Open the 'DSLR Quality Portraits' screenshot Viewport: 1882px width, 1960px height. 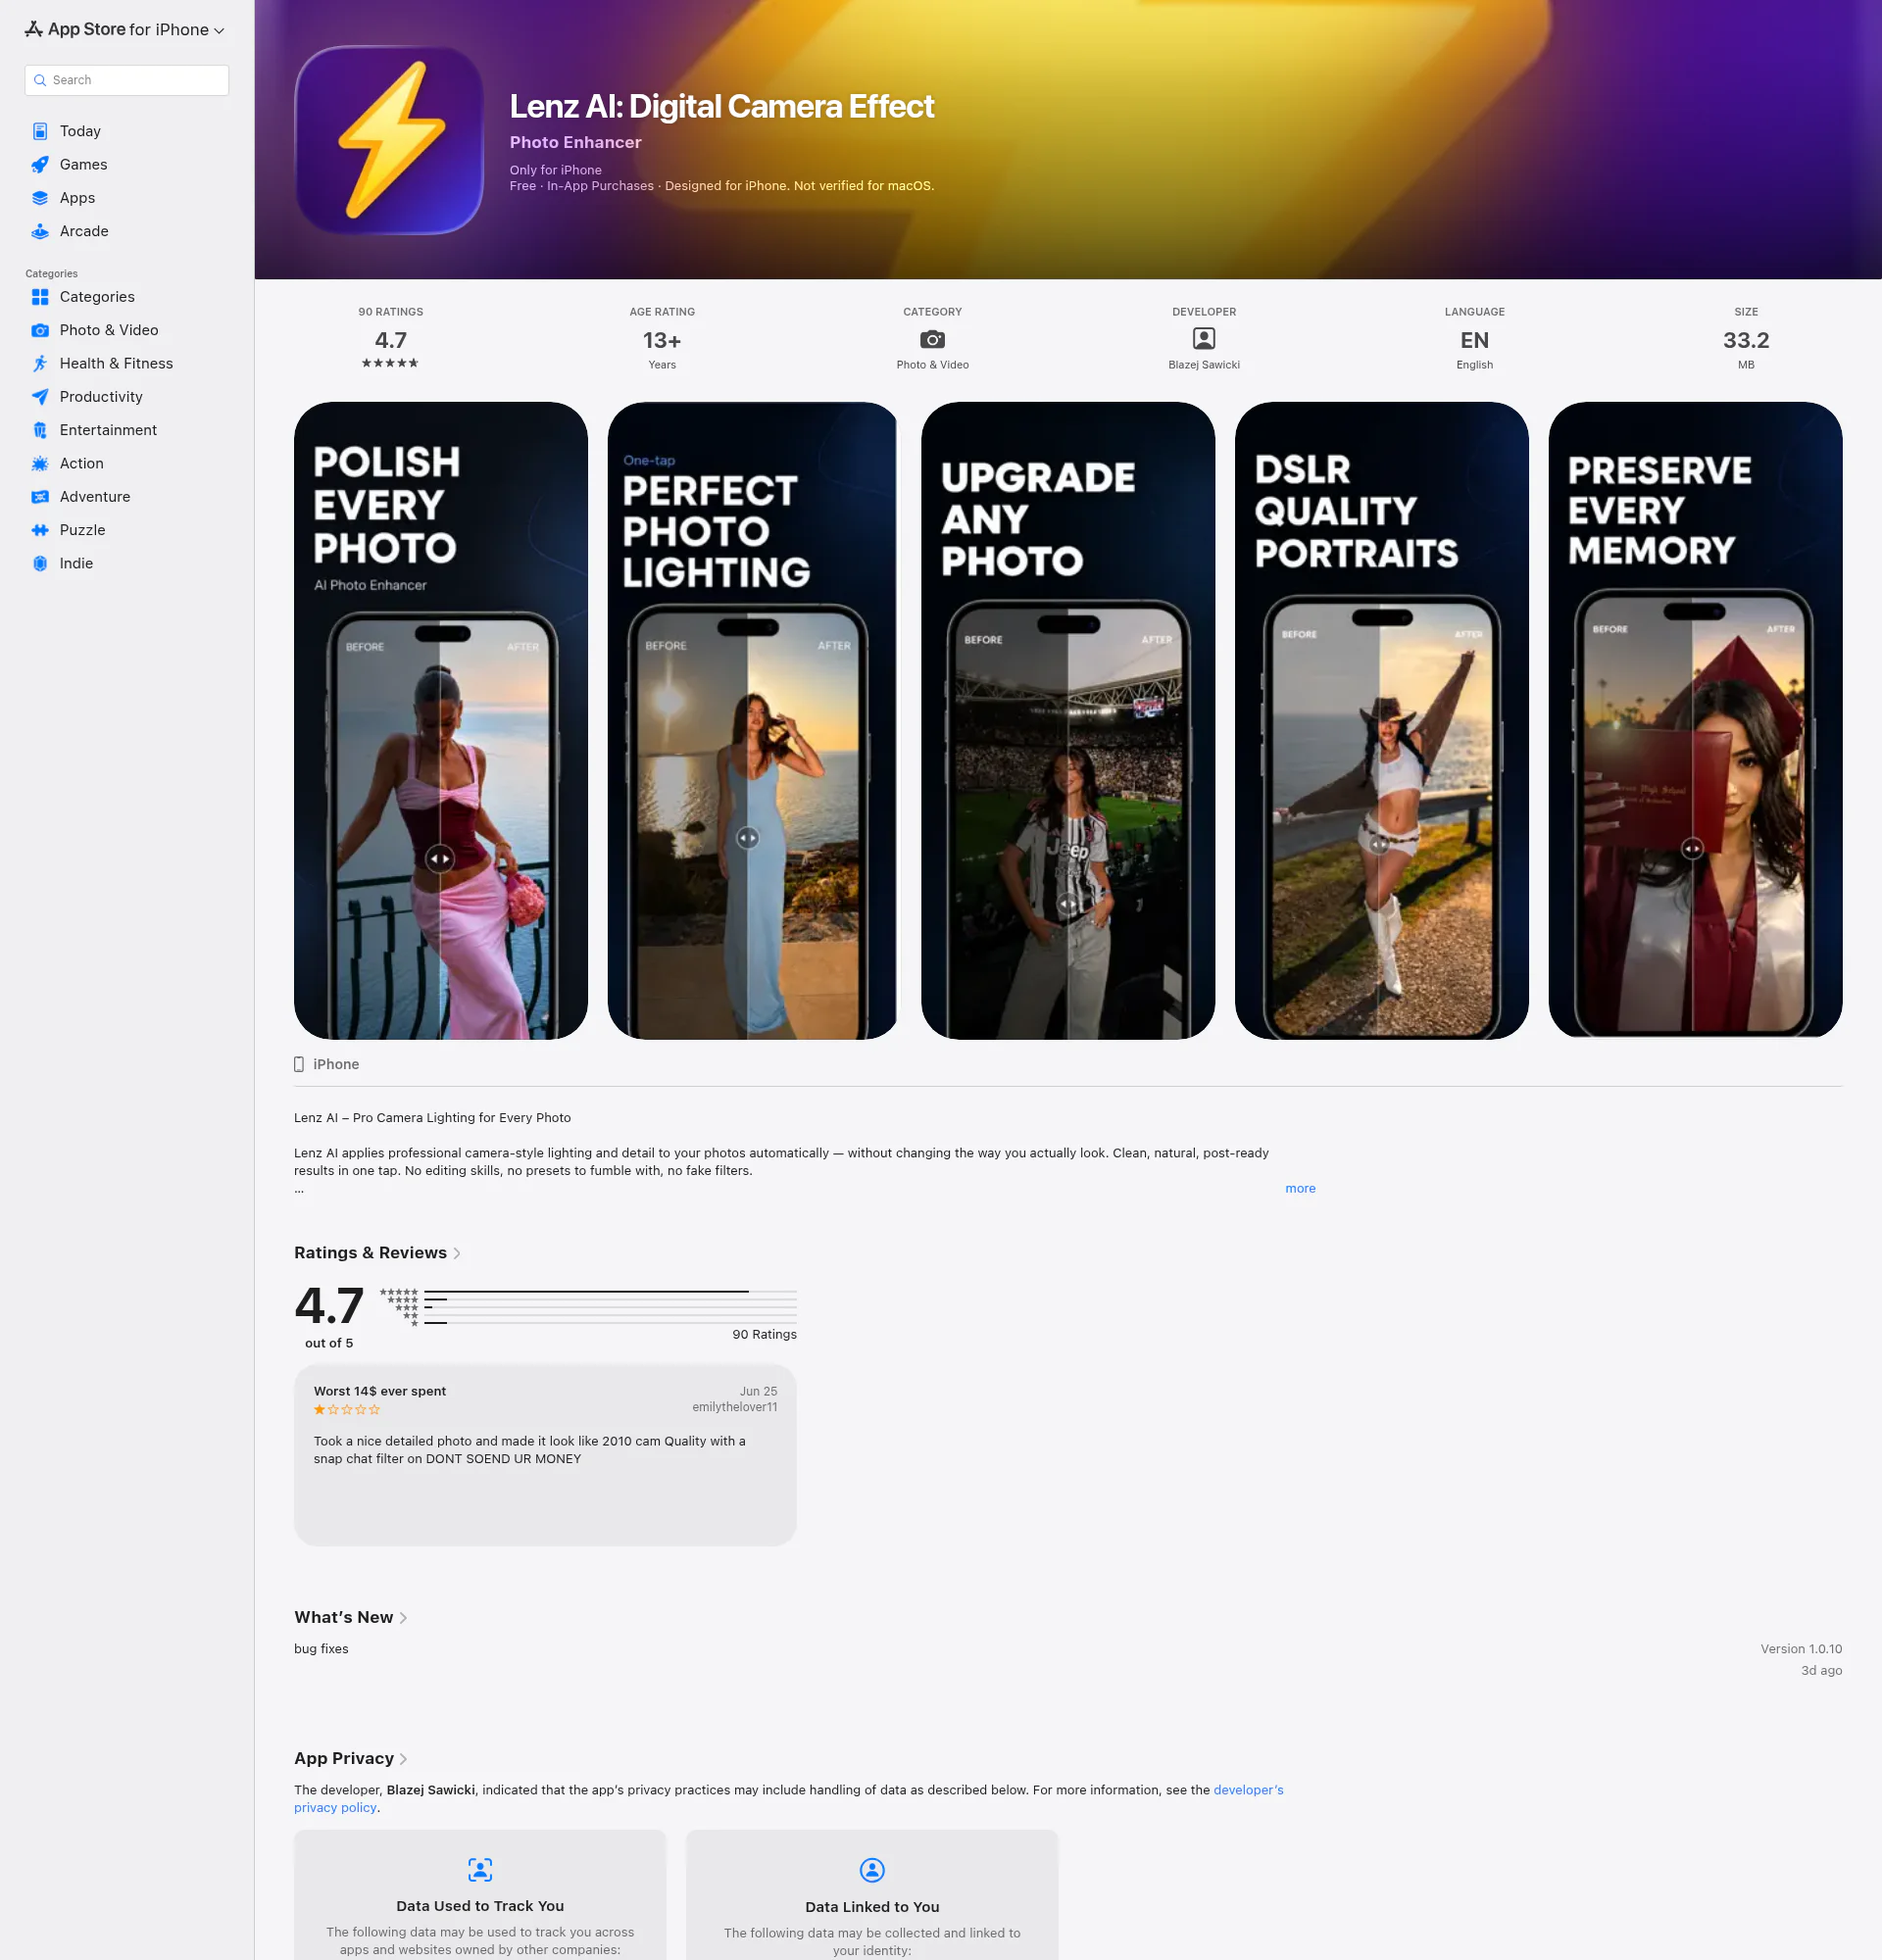[1382, 721]
